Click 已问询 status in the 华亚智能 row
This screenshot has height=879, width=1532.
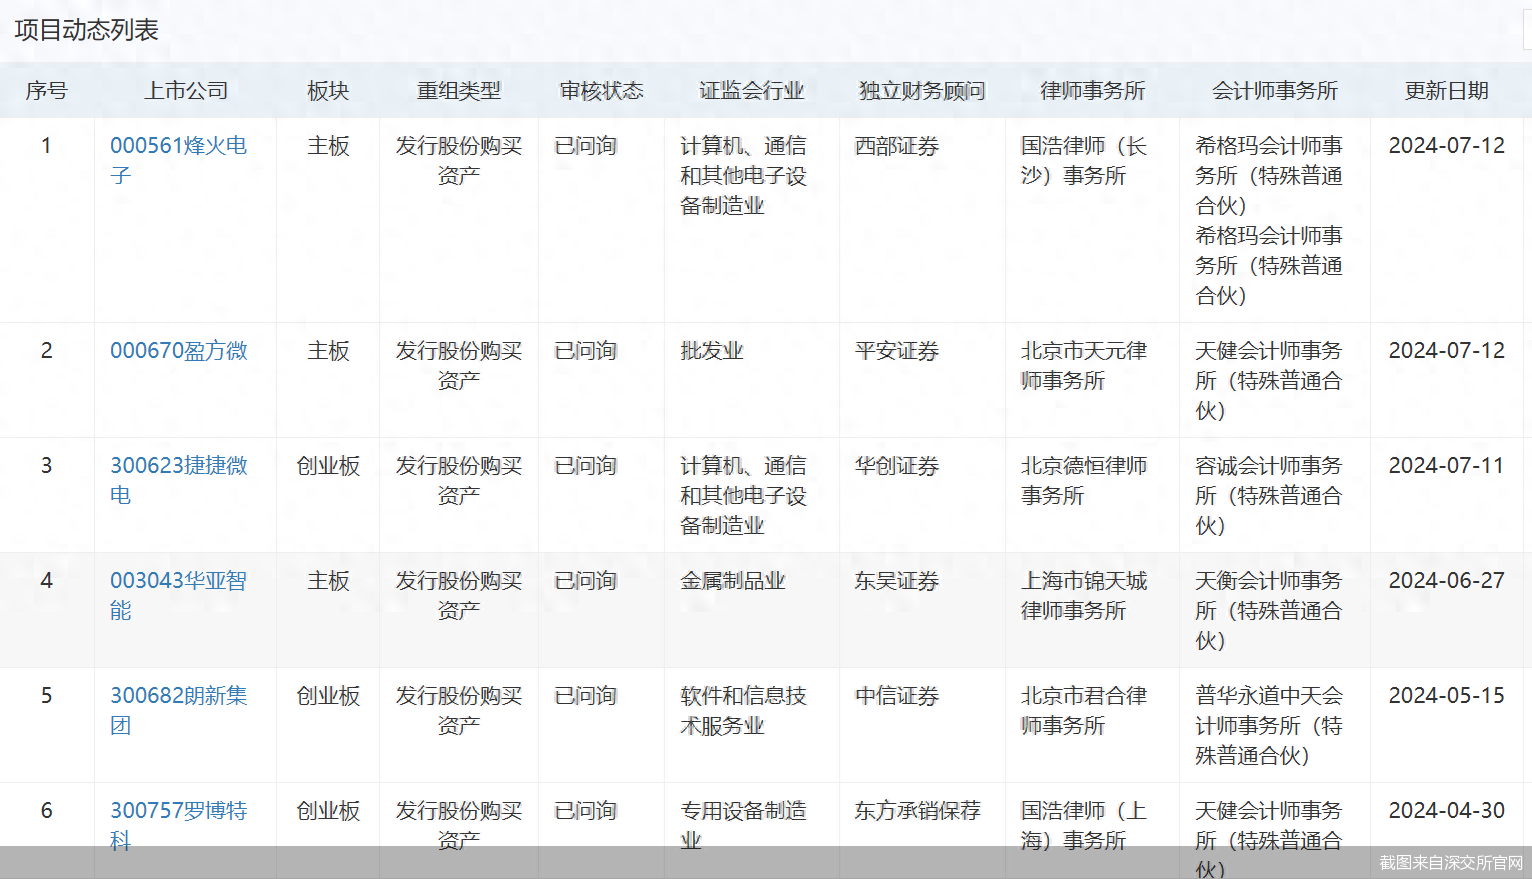click(586, 581)
